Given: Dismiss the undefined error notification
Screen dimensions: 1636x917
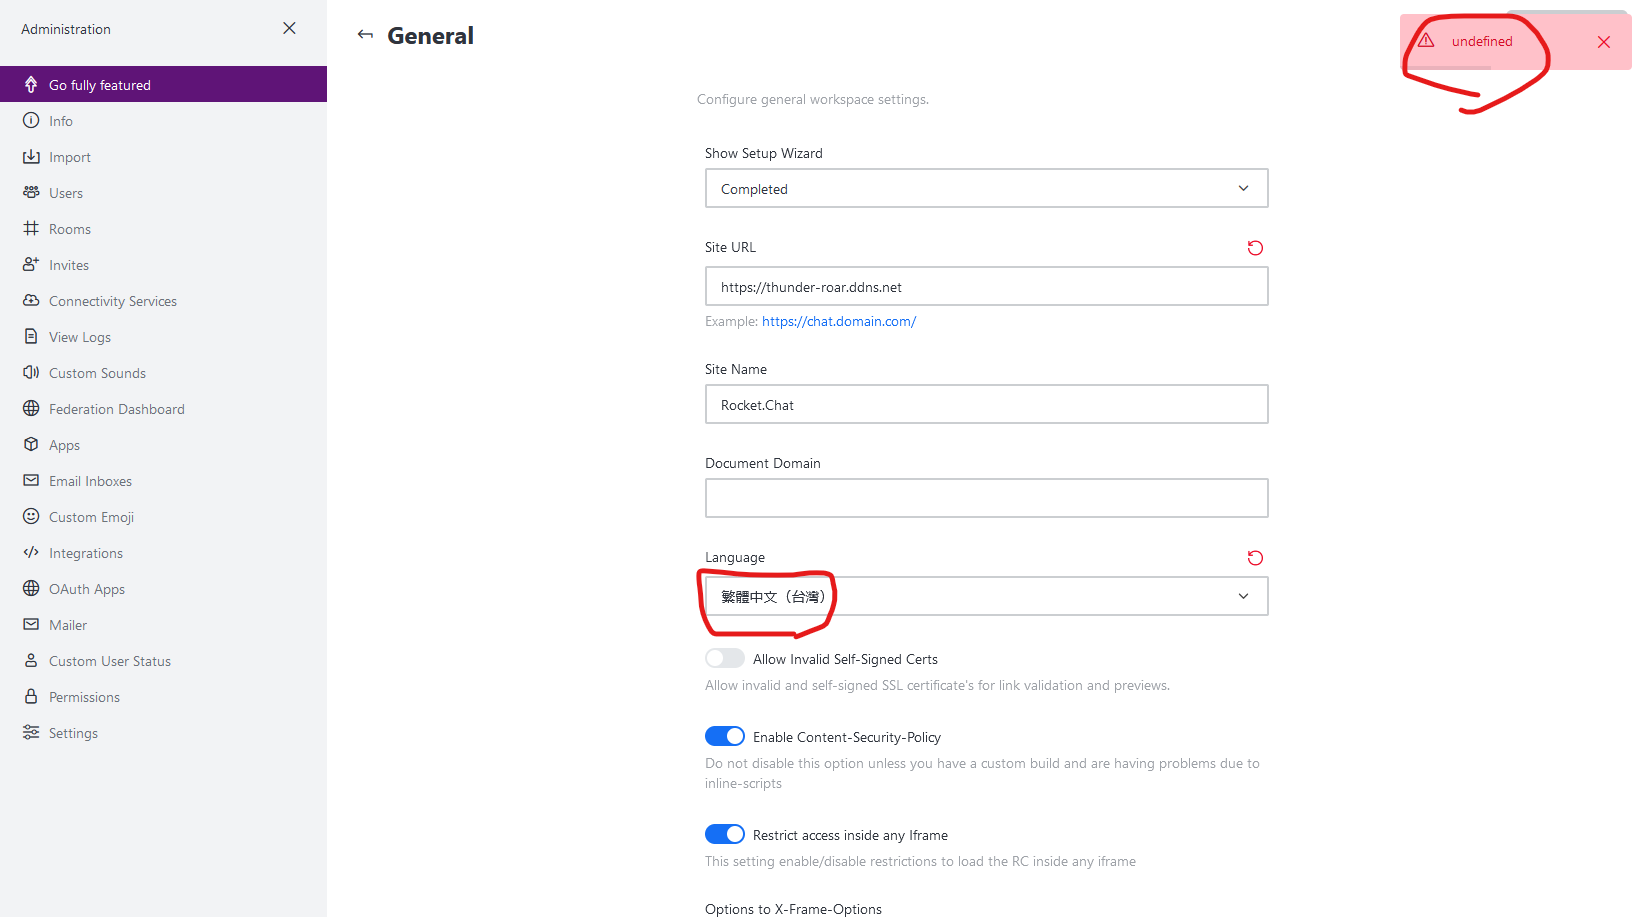Looking at the screenshot, I should [x=1604, y=41].
